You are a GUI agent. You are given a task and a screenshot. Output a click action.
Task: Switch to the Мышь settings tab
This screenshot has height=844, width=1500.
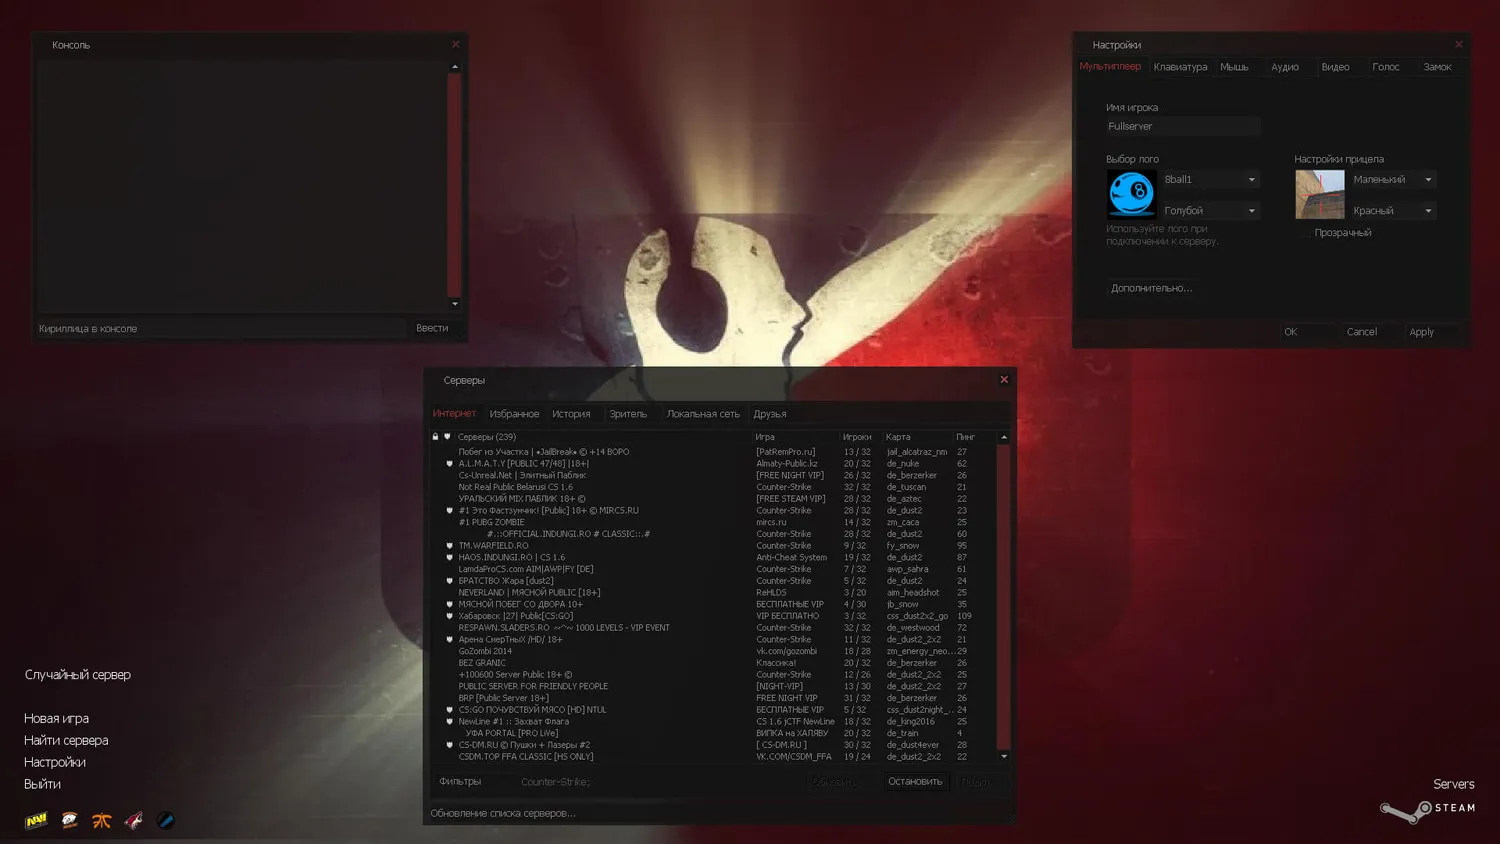[x=1234, y=67]
